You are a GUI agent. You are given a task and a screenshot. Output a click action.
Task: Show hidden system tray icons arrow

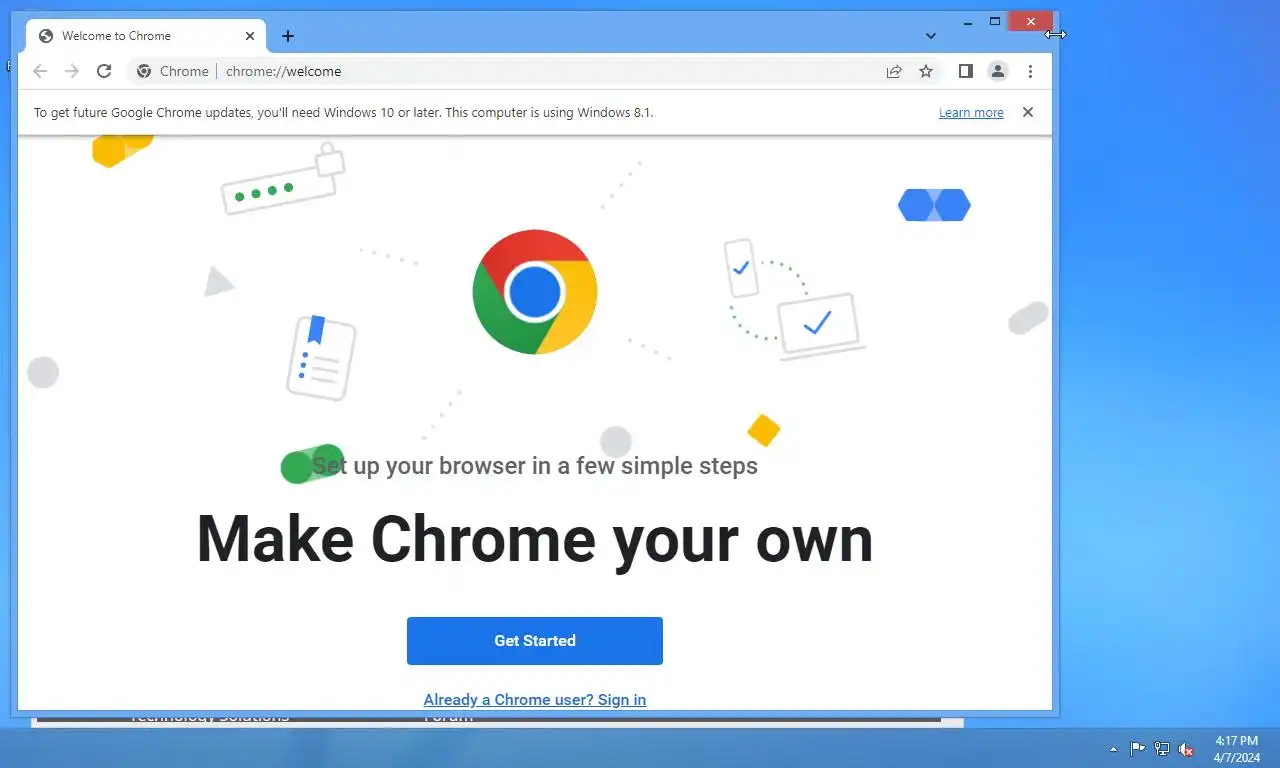point(1113,749)
